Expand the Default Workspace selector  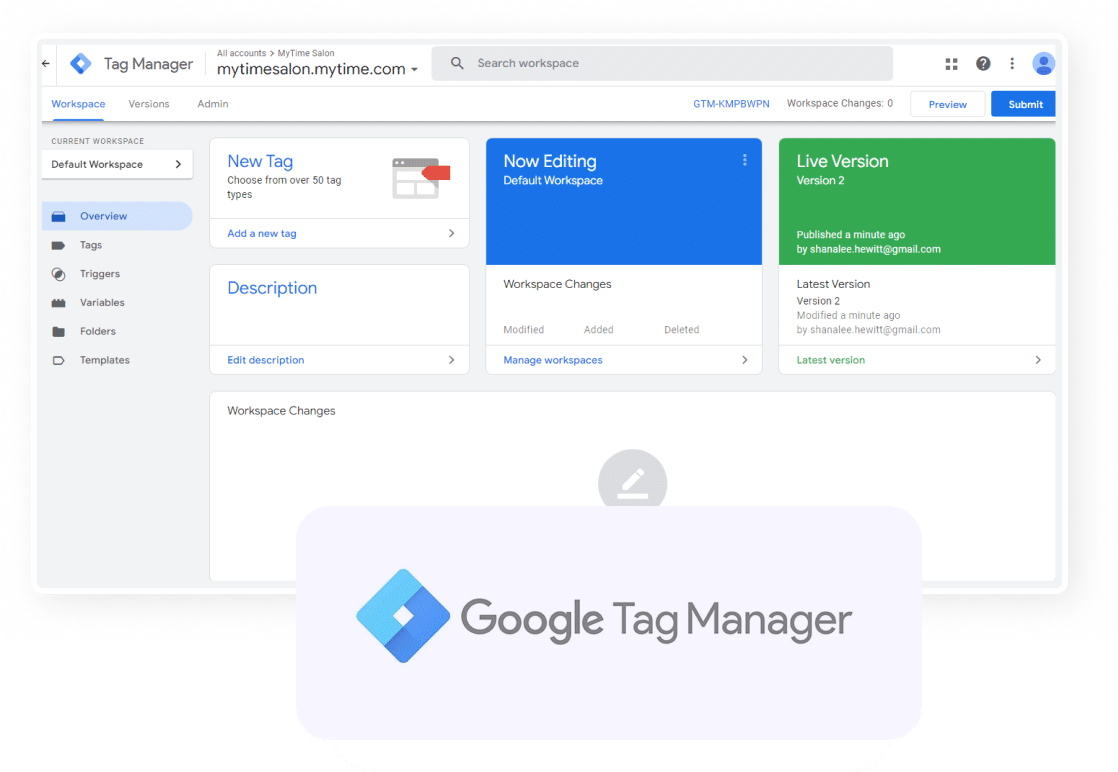pos(117,164)
